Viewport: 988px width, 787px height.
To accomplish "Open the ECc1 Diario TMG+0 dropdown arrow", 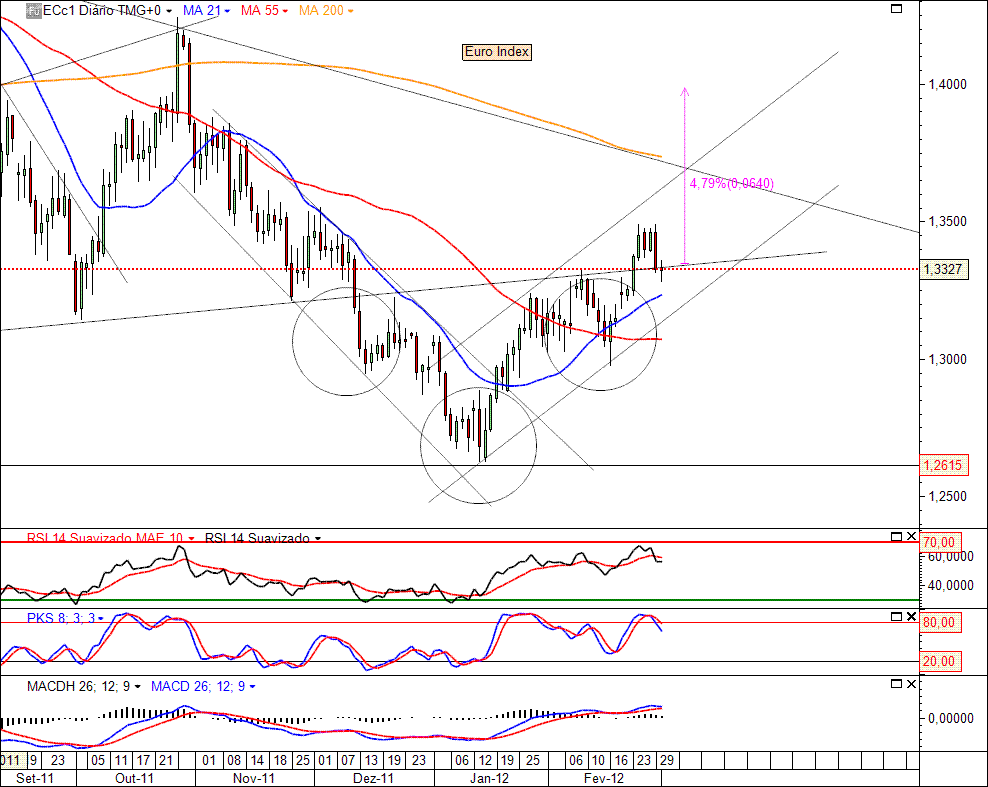I will tap(169, 11).
